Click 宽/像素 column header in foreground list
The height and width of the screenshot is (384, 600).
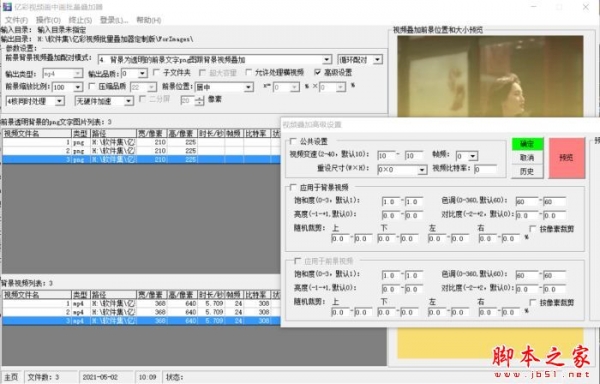(152, 133)
